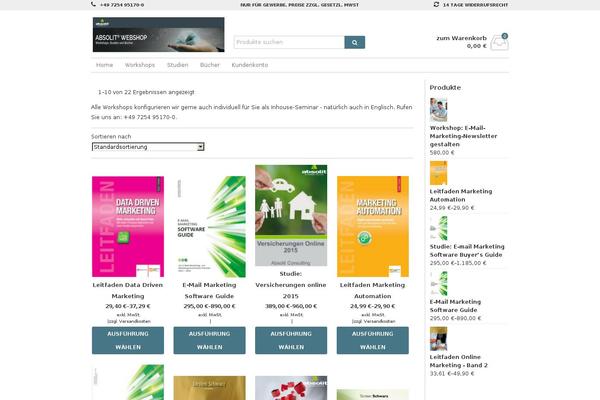The height and width of the screenshot is (400, 600).
Task: Click the refresh icon beside Widerrufsrecht
Action: [436, 5]
